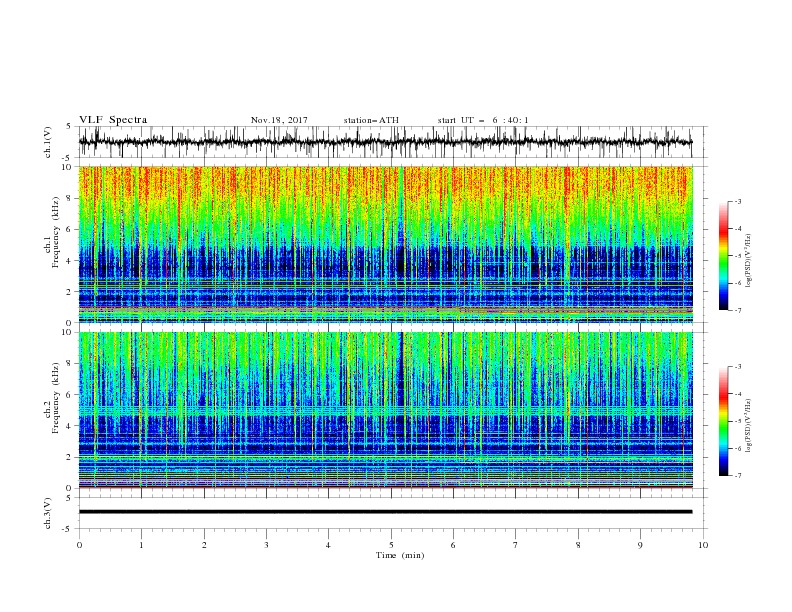Click time axis tick label "6"
The width and height of the screenshot is (792, 612).
pos(454,545)
